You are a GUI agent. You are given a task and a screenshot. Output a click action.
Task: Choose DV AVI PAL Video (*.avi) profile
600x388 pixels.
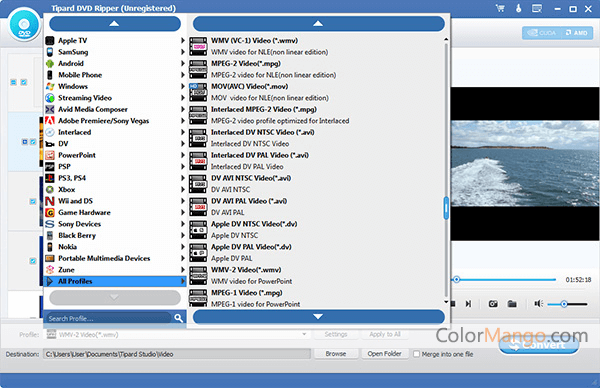coord(316,207)
